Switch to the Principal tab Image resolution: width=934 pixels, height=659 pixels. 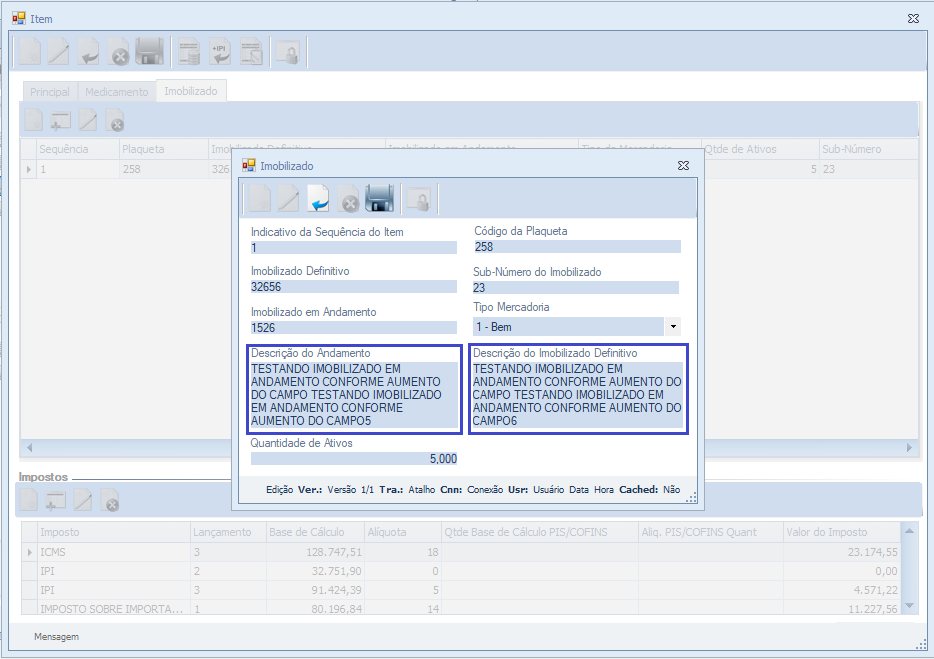(50, 92)
